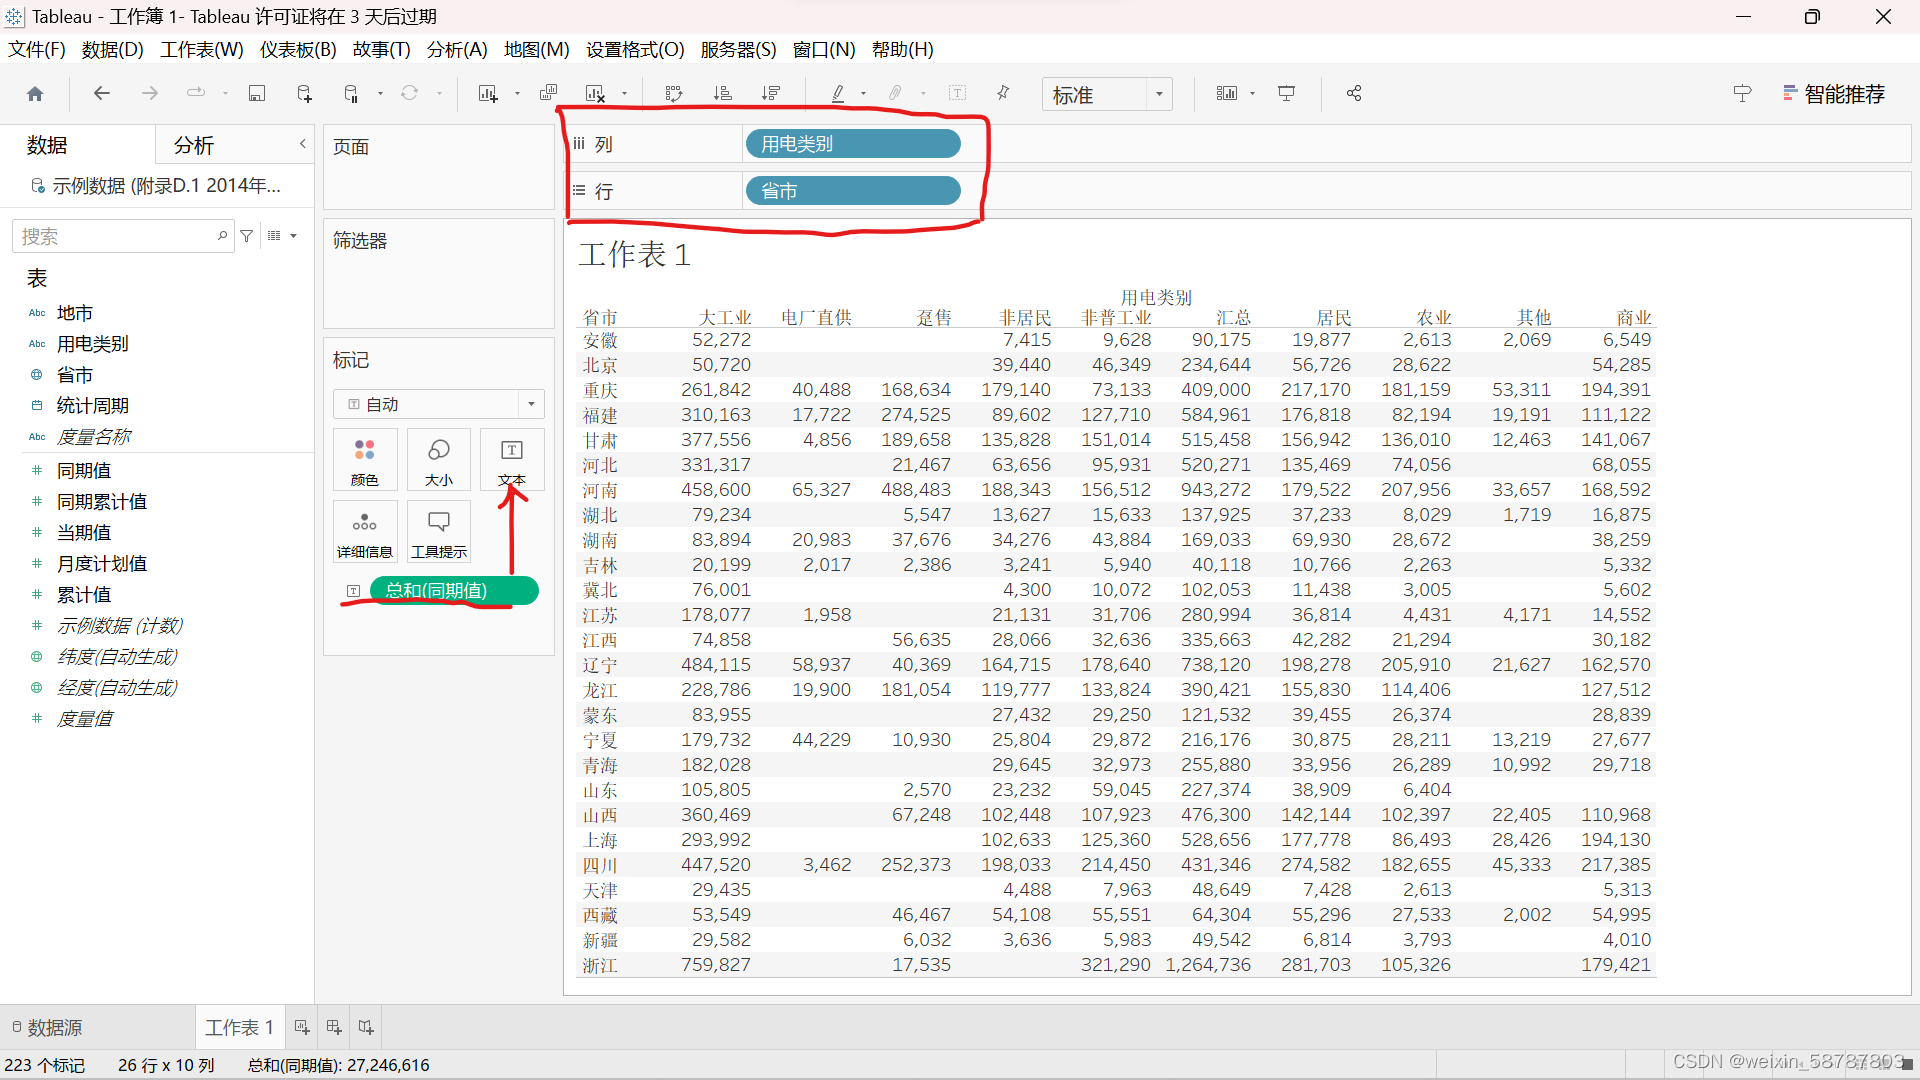
Task: Select the 大小 (Size) shelf icon
Action: (x=438, y=460)
